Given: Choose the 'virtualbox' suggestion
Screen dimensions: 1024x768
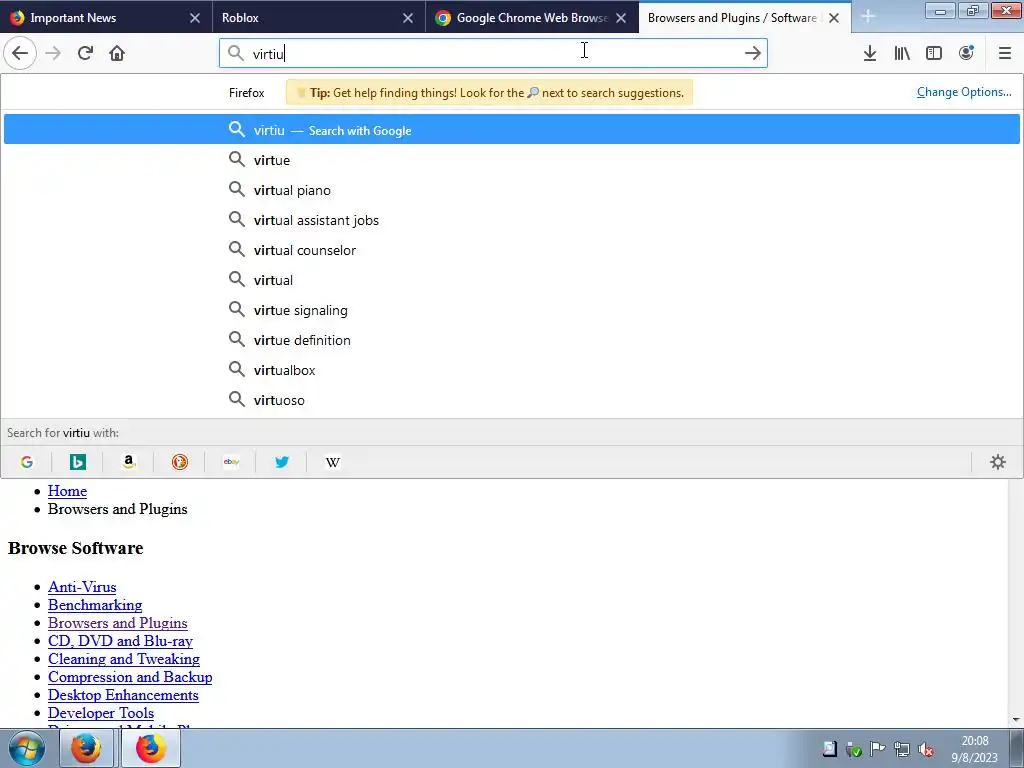Looking at the screenshot, I should point(511,370).
